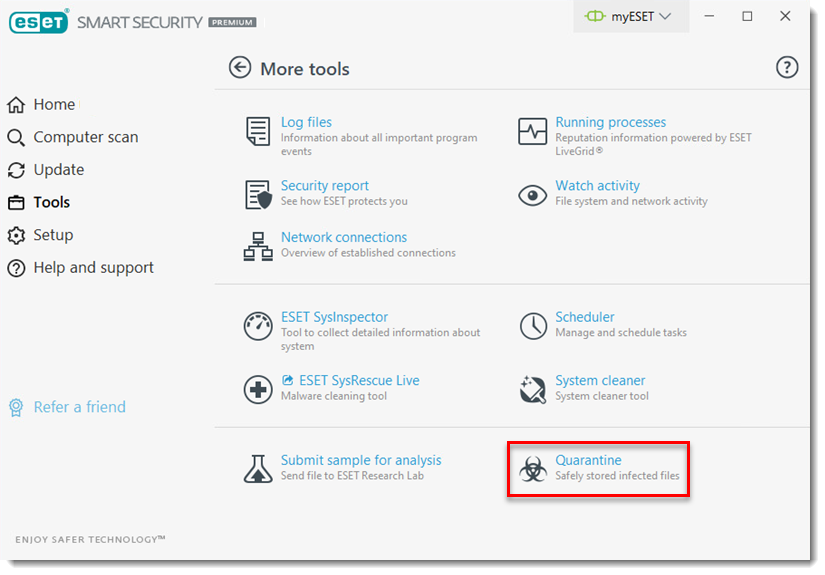Click the System cleaner icon
825x575 pixels.
(532, 390)
